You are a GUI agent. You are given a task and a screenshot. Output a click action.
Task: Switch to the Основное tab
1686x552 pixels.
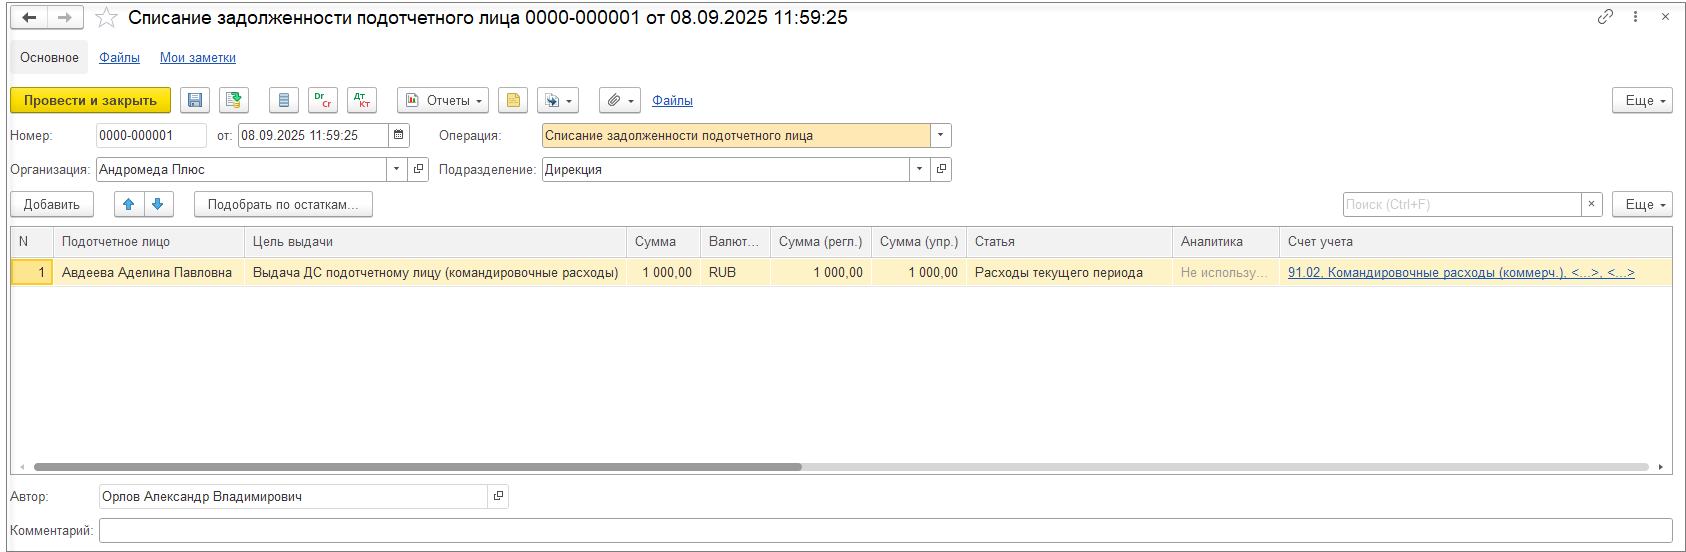49,57
